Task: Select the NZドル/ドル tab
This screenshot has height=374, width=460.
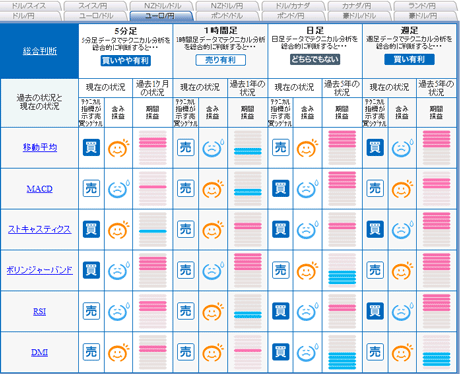Action: (x=162, y=6)
